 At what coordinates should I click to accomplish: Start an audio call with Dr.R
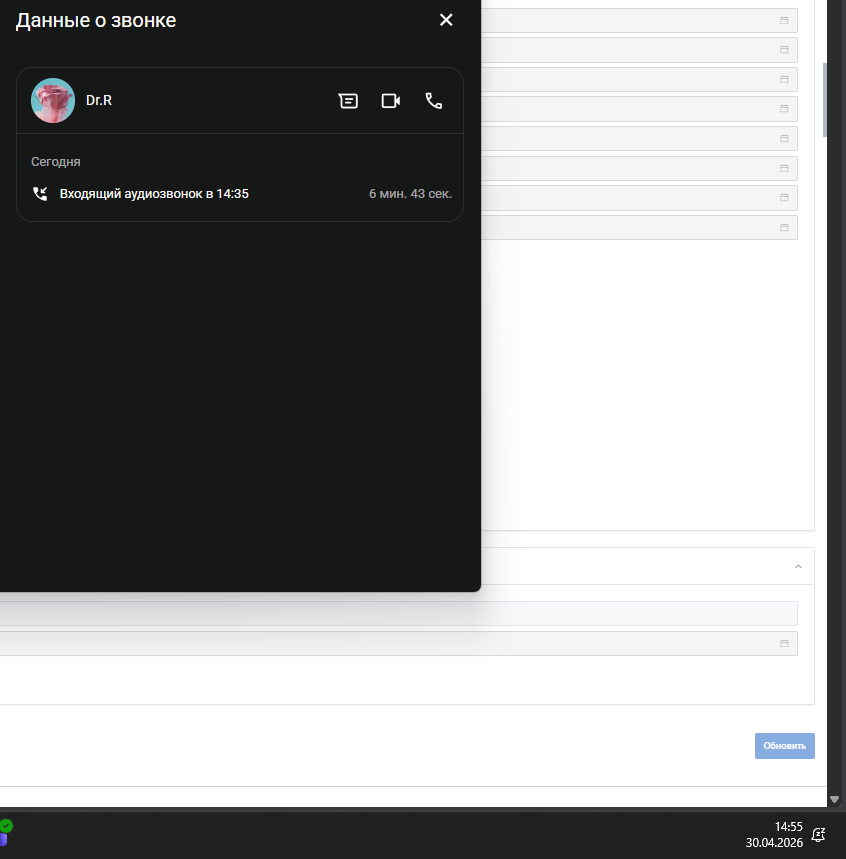click(434, 101)
